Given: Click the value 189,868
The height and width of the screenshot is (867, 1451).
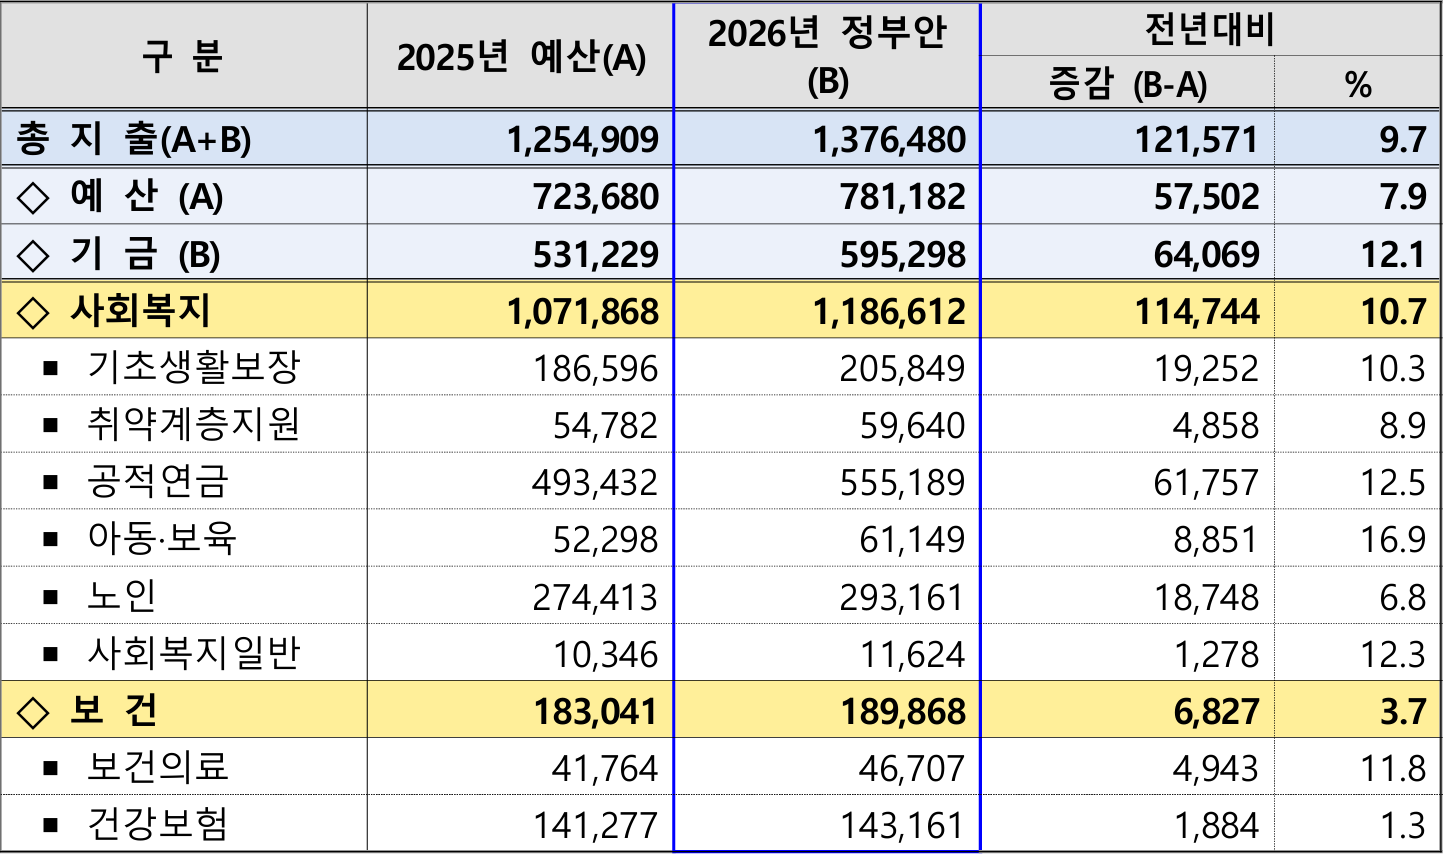Looking at the screenshot, I should click(x=903, y=712).
